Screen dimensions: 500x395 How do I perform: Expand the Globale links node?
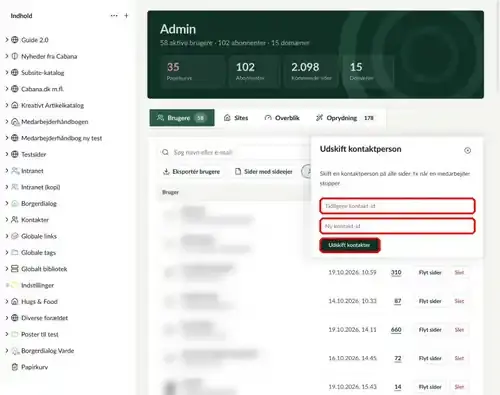pos(7,236)
